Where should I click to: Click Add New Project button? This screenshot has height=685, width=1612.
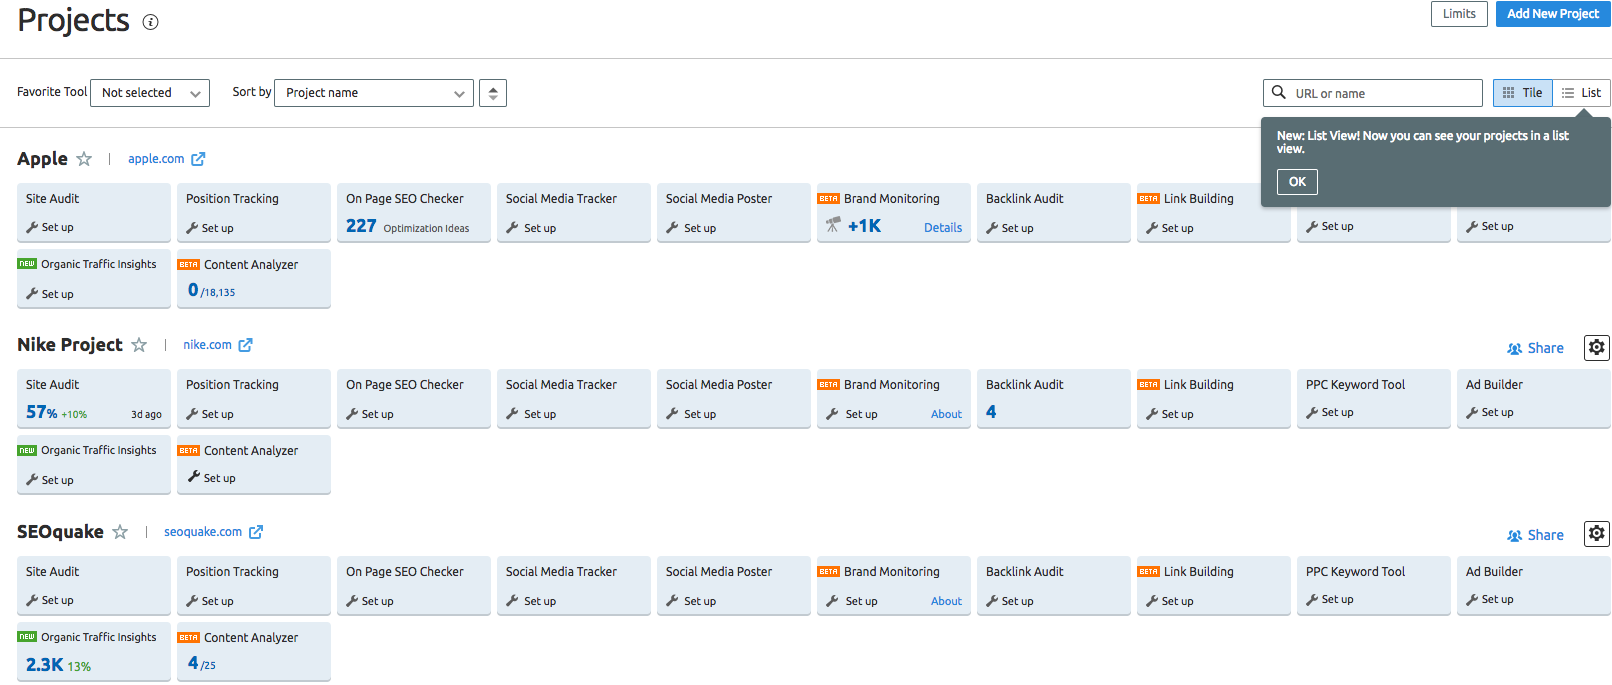point(1553,14)
